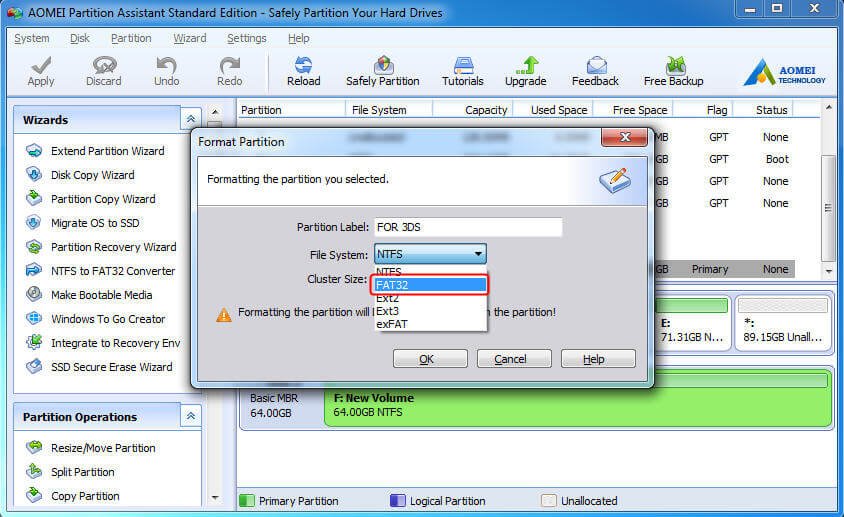This screenshot has height=517, width=844.
Task: Collapse the Wizards panel
Action: point(191,119)
